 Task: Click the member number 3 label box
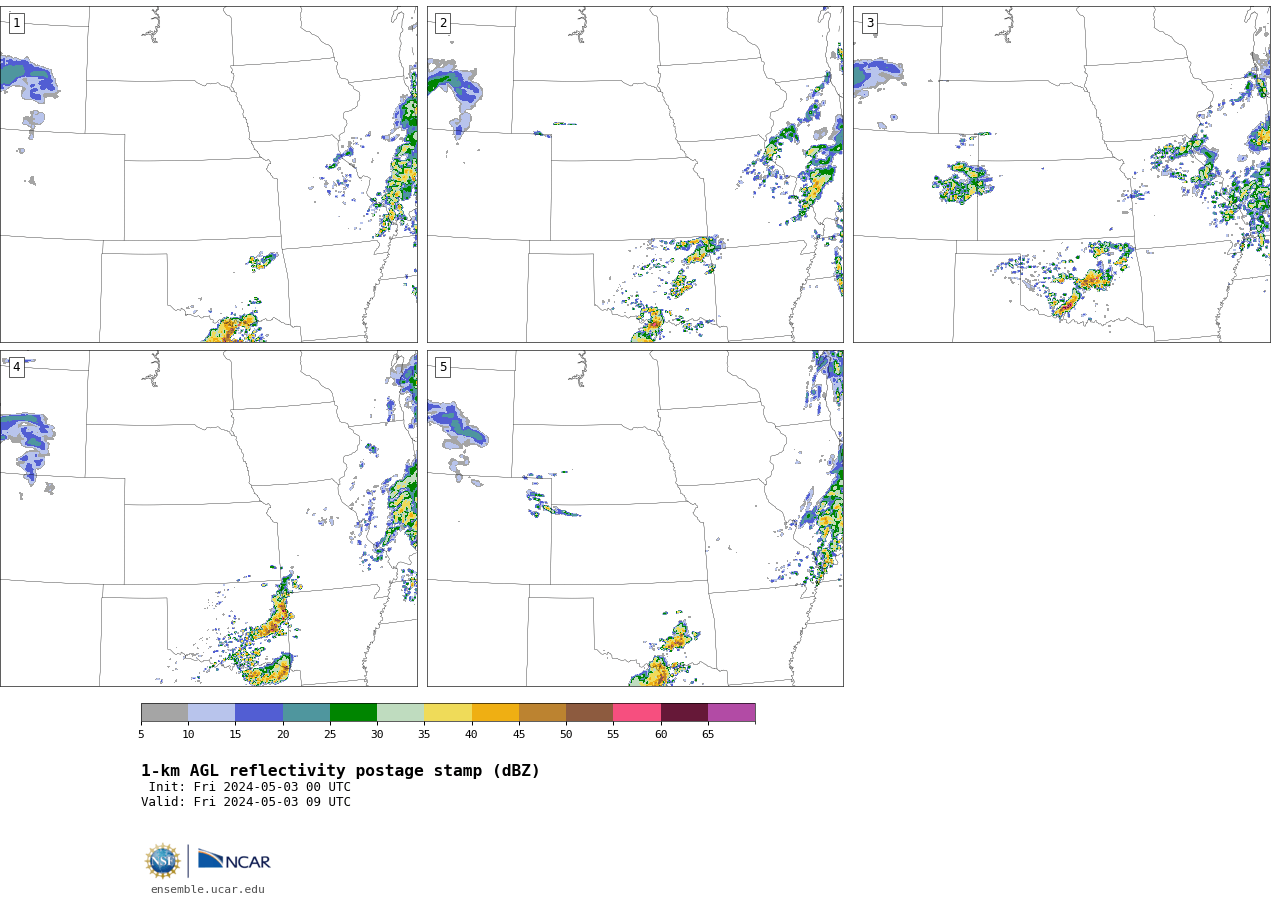coord(870,23)
